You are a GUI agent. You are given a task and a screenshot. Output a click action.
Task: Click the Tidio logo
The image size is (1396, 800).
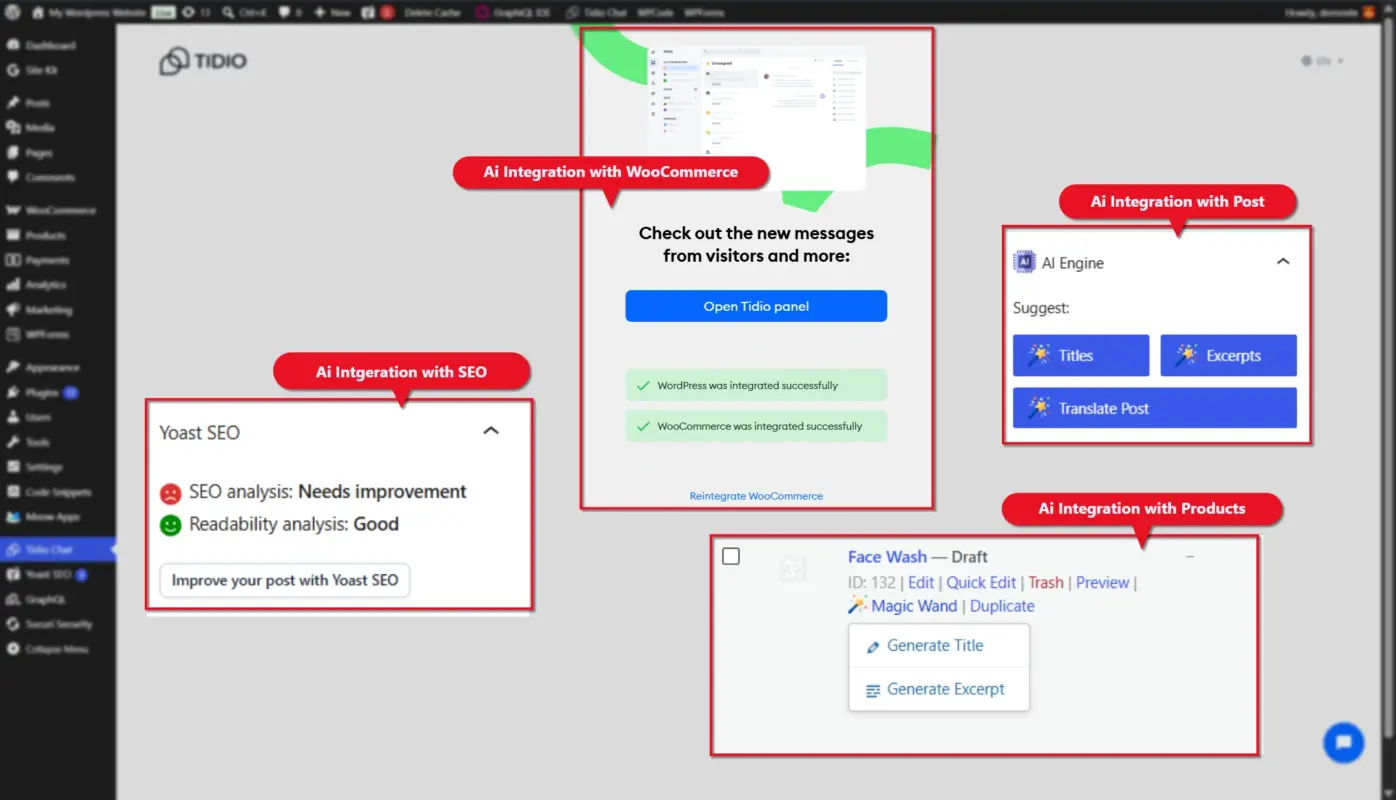203,61
